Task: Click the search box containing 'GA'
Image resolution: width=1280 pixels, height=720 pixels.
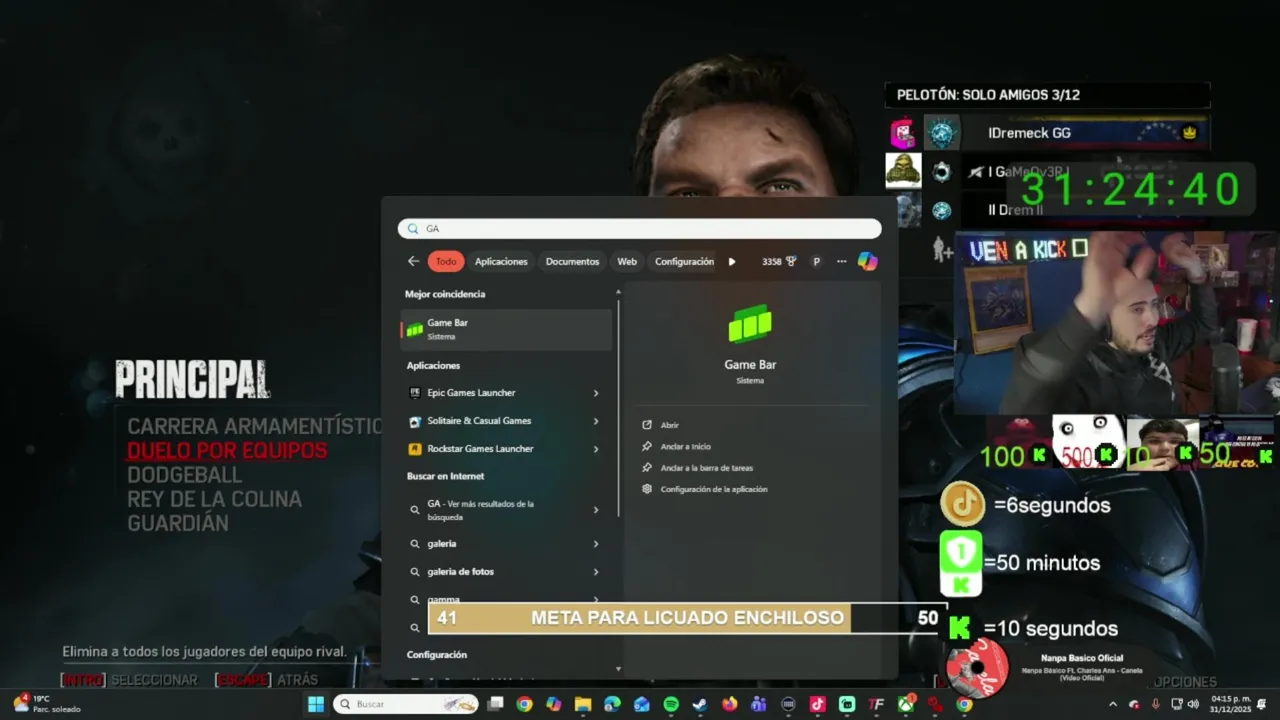Action: pyautogui.click(x=640, y=229)
